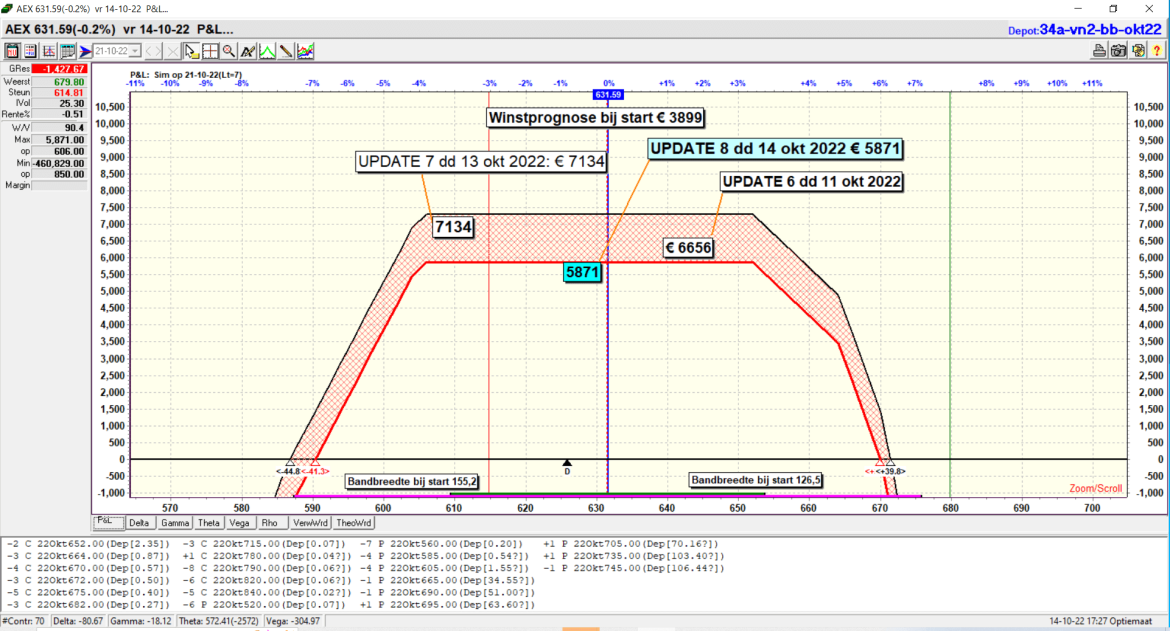The image size is (1170, 631).
Task: Switch to the Vega tab
Action: coord(240,523)
